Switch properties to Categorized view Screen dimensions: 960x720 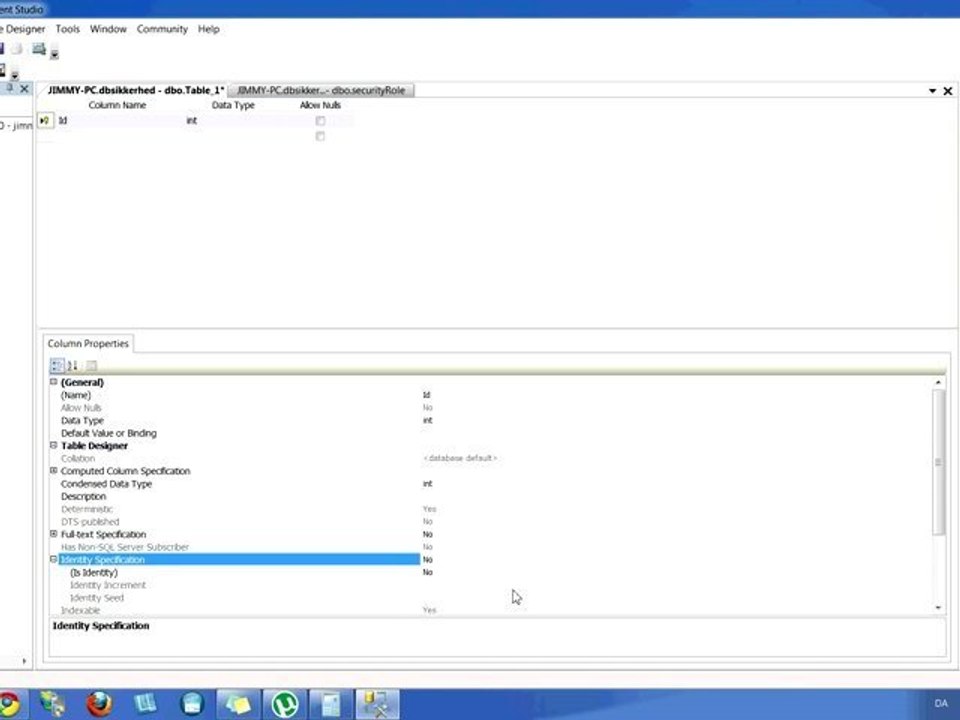tap(57, 366)
